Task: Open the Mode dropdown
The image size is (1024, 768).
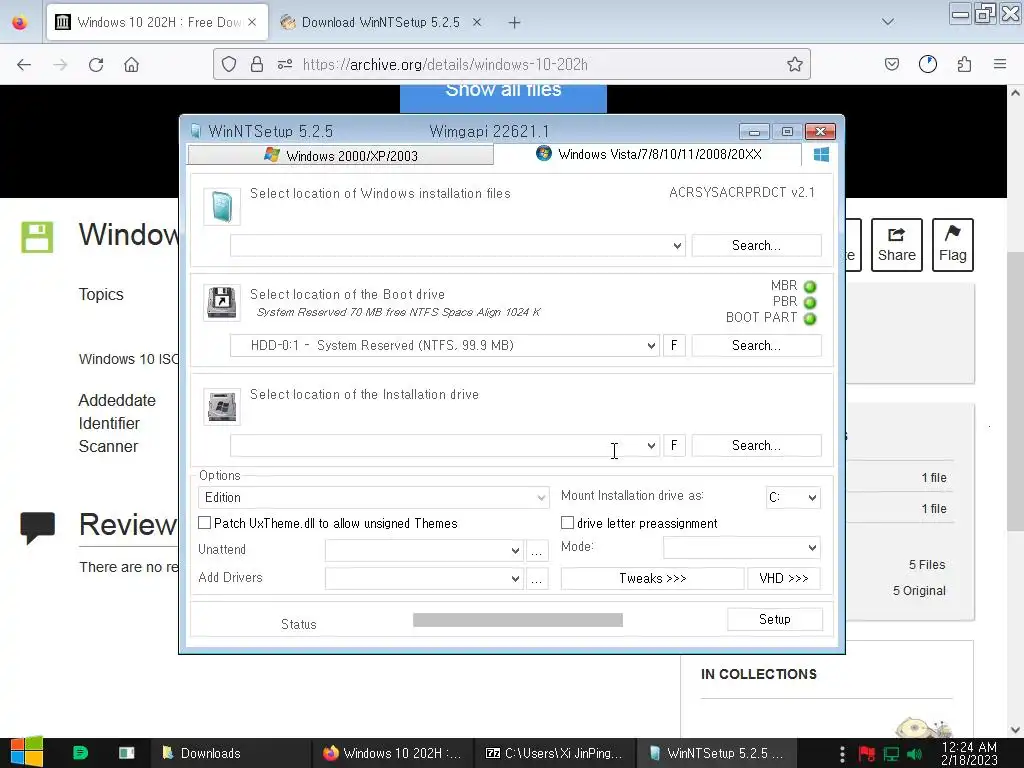Action: (741, 547)
